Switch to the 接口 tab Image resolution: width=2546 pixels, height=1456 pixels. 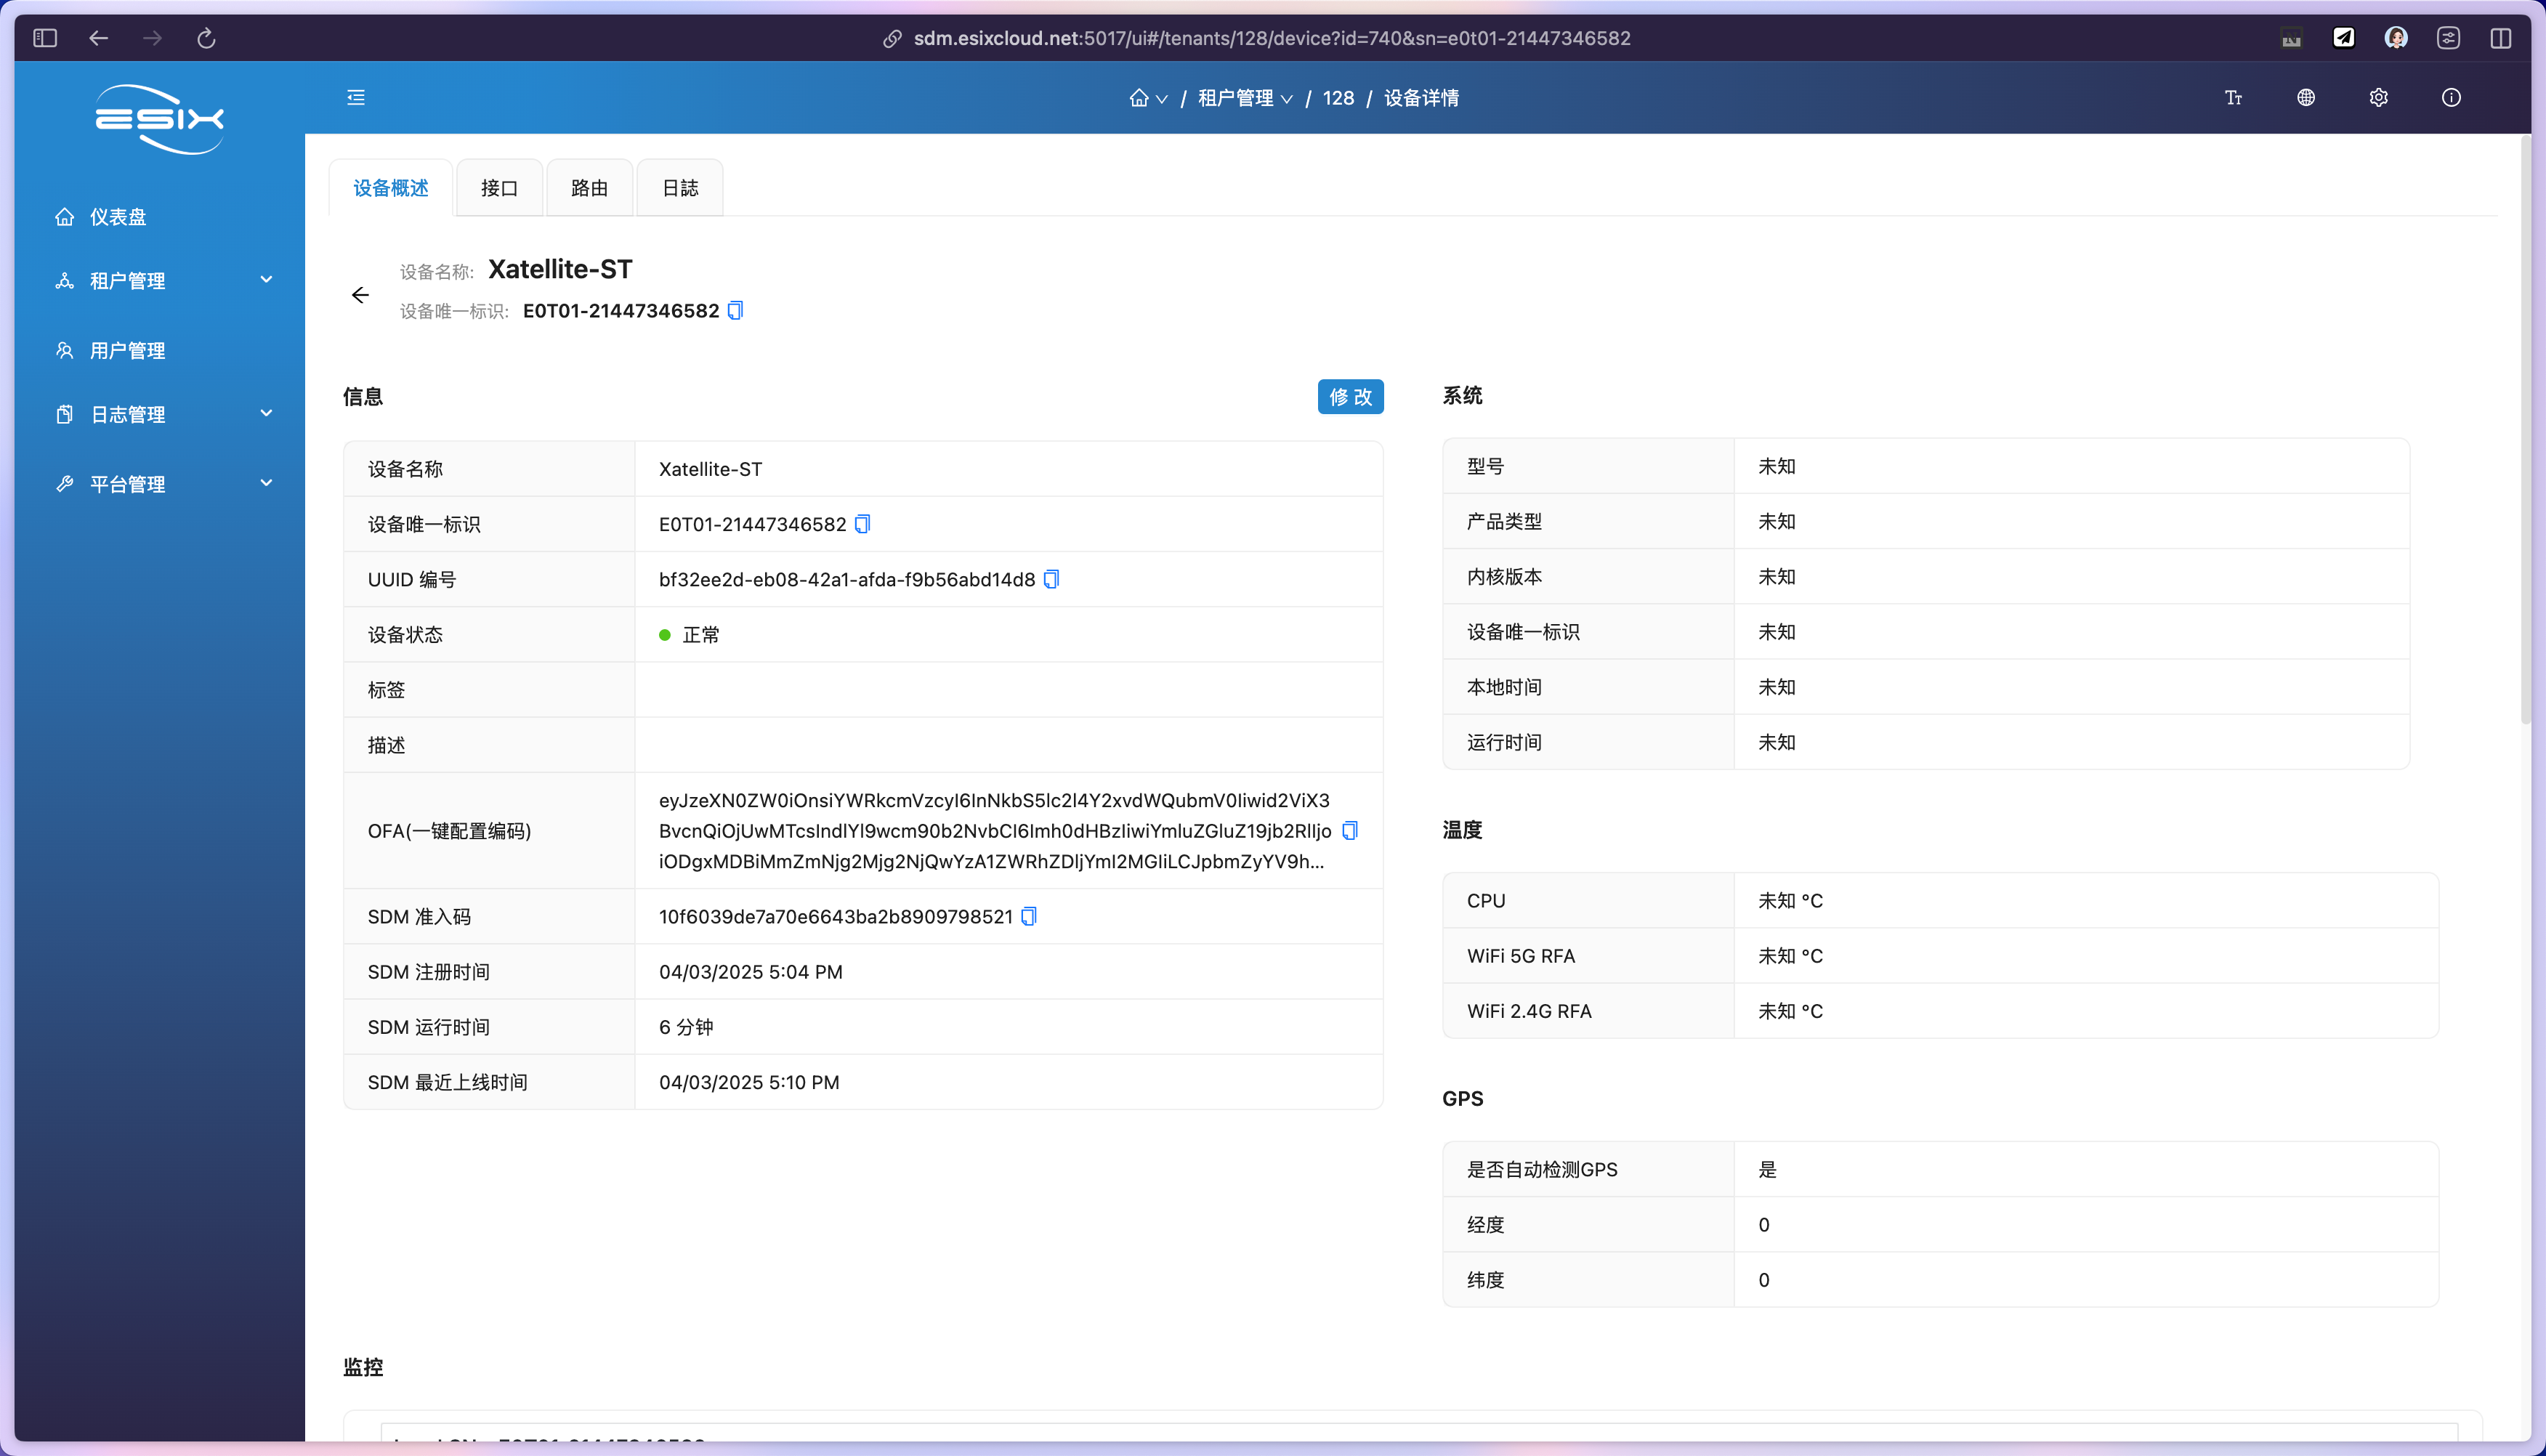coord(499,188)
